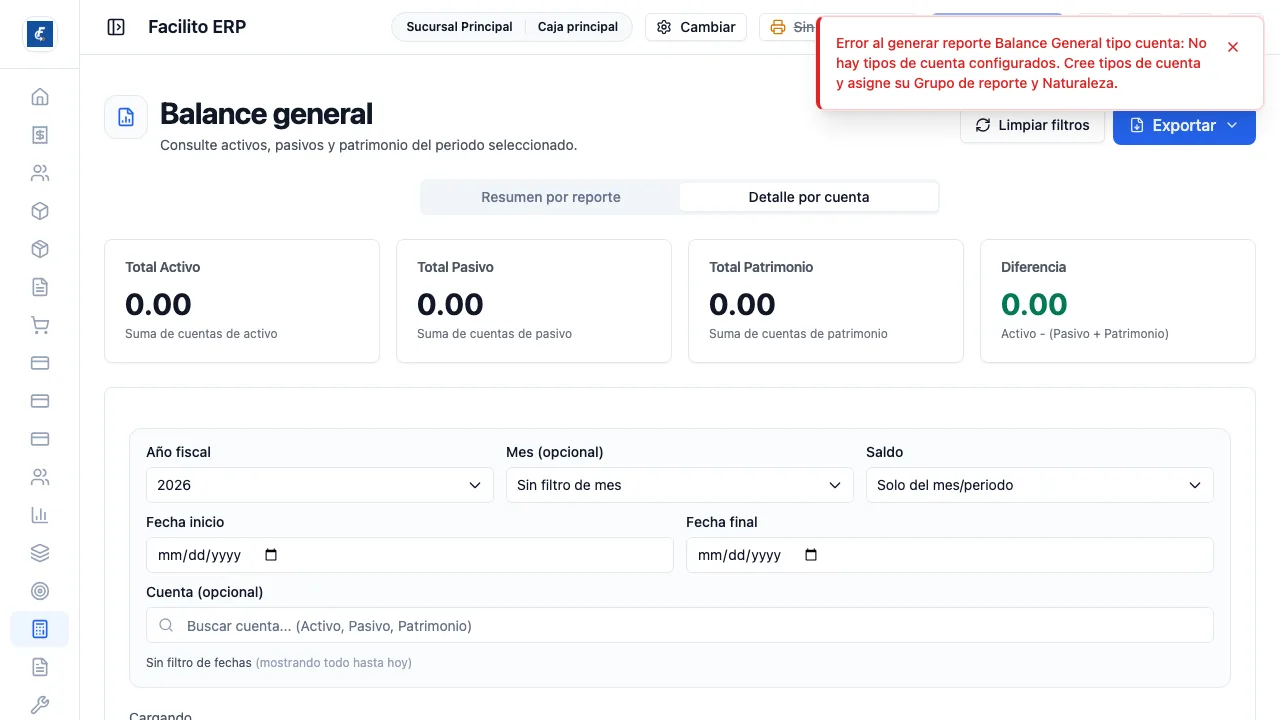Open the Mes (opcional) dropdown
This screenshot has height=720, width=1280.
pyautogui.click(x=680, y=485)
